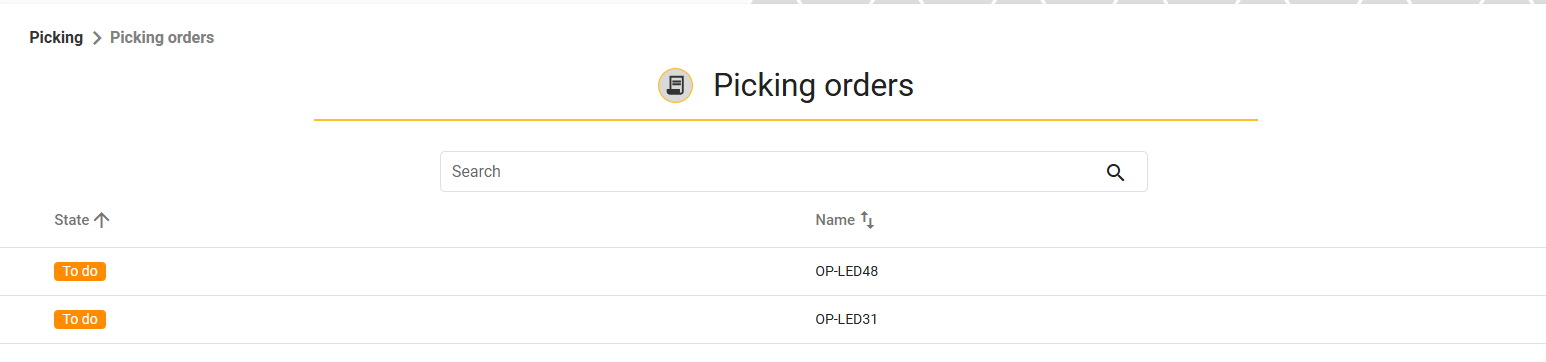Click the magnifier search icon
This screenshot has height=362, width=1546.
1116,172
